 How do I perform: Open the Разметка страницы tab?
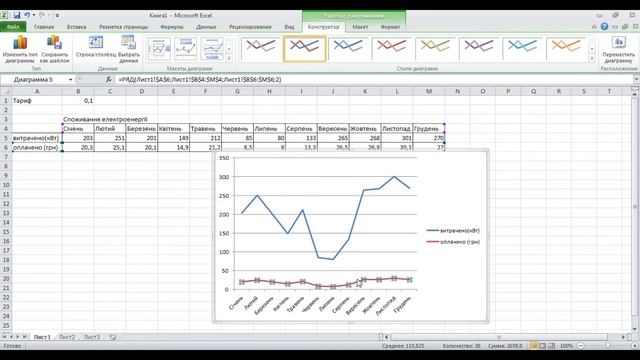(x=123, y=27)
